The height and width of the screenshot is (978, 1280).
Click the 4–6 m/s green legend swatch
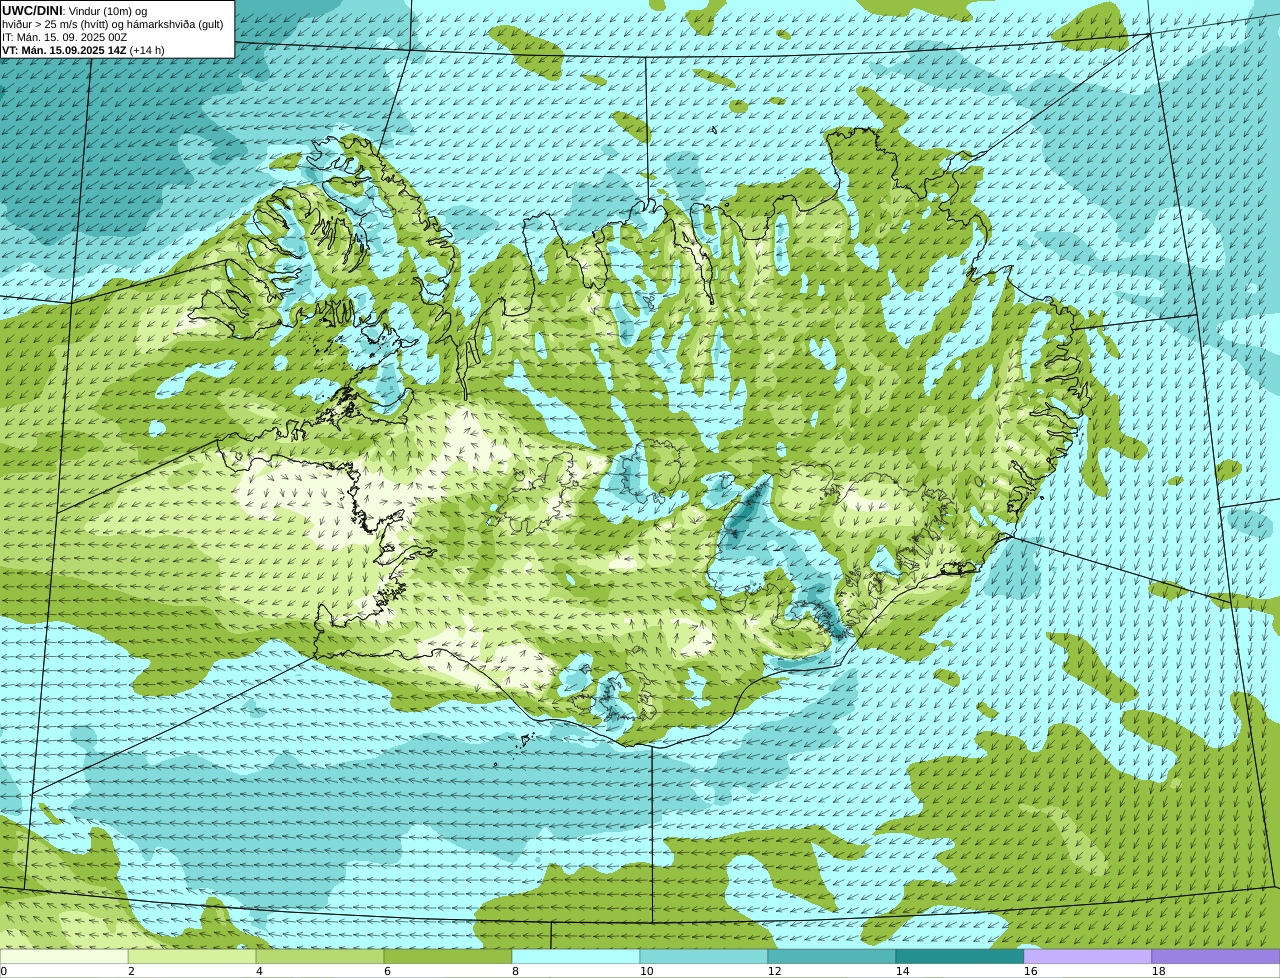(320, 956)
